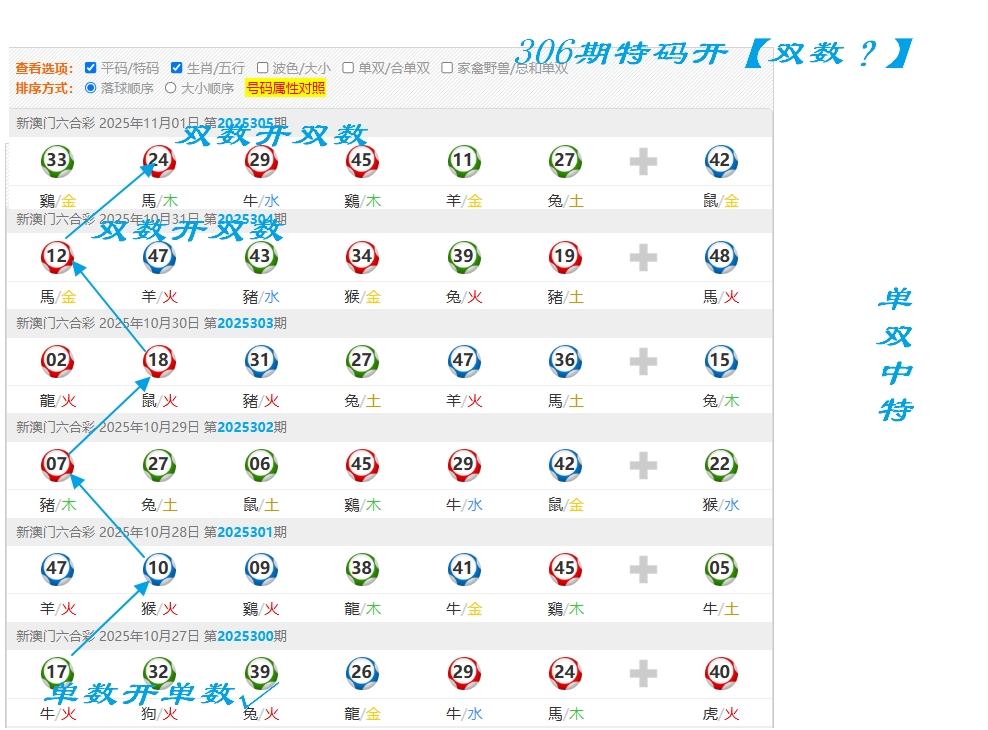Select red ball 12 in period 304

[57, 257]
